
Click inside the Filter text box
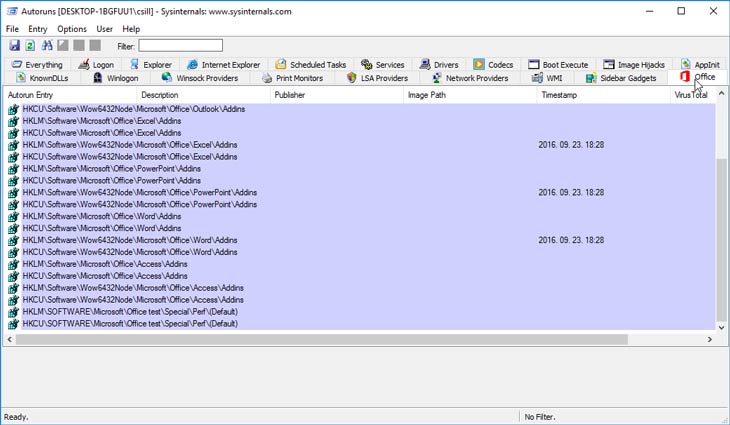pyautogui.click(x=180, y=46)
